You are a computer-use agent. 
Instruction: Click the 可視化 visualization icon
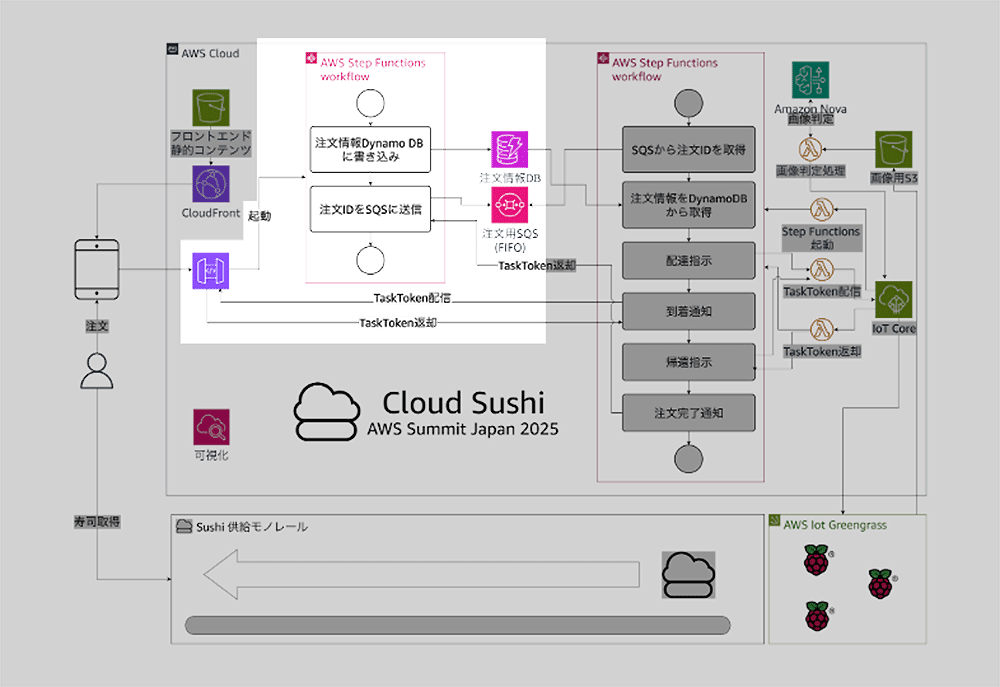211,428
